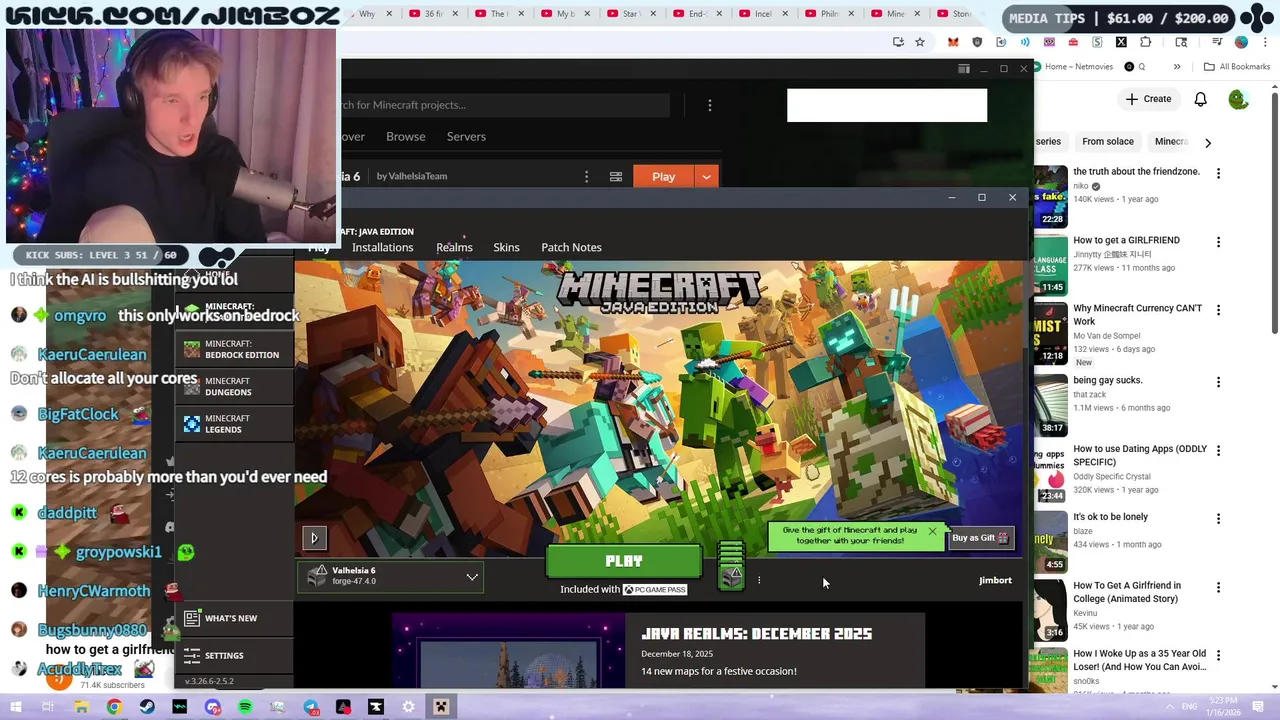Click the launcher version text v.3.26.6-2.5.2
This screenshot has height=720, width=1280.
pyautogui.click(x=209, y=681)
